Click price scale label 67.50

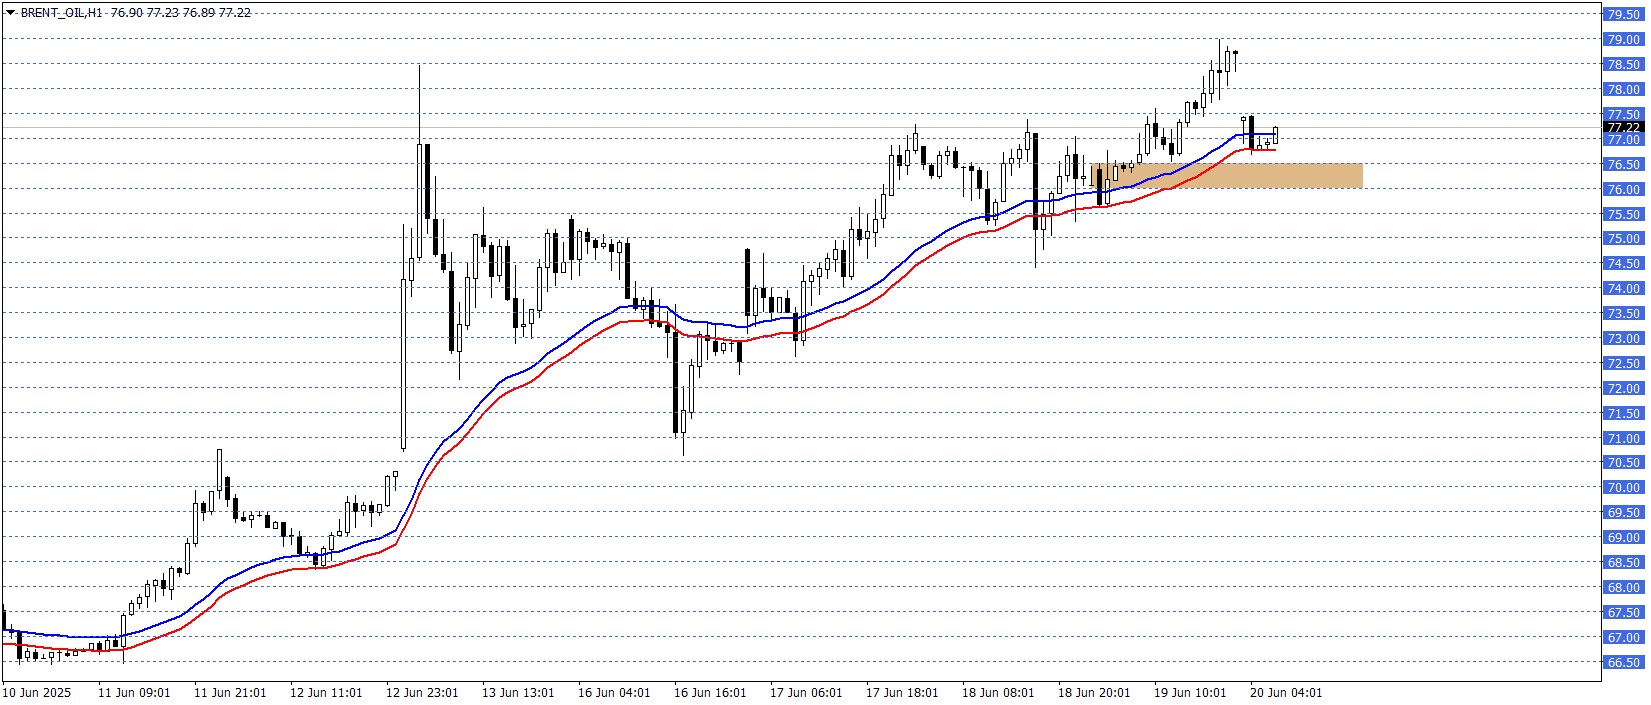[1623, 613]
